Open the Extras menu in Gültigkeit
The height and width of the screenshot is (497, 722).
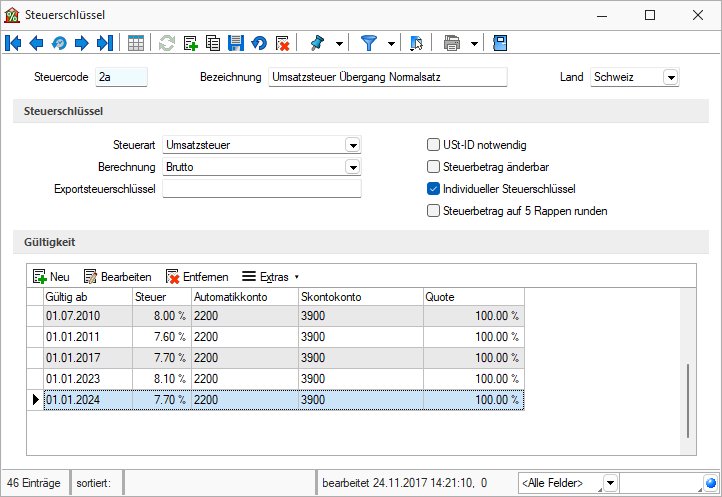271,276
